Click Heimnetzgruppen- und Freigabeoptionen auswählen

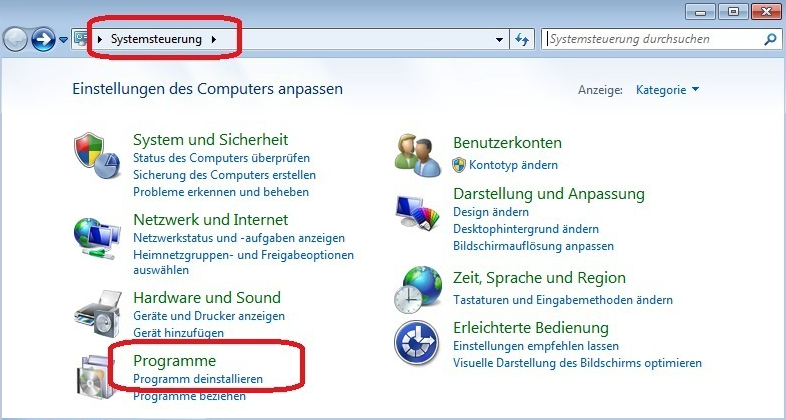point(244,263)
